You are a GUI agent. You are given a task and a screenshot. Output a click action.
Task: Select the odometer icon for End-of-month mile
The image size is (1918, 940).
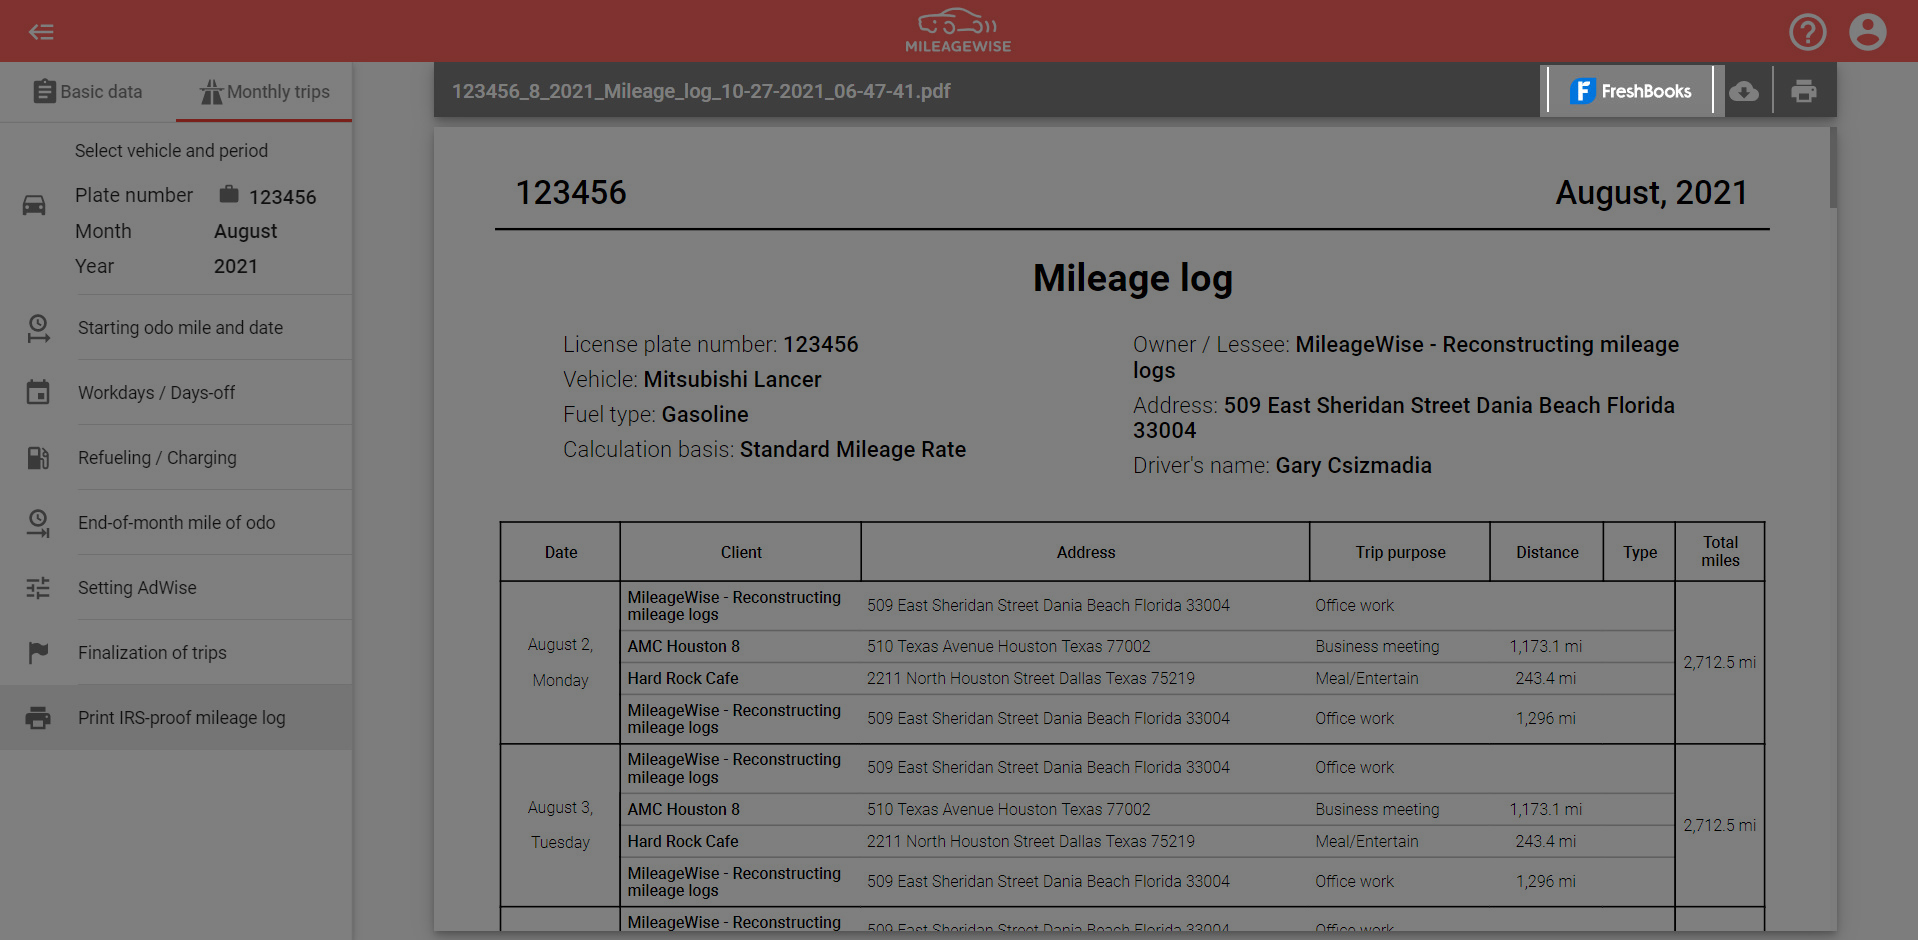38,522
